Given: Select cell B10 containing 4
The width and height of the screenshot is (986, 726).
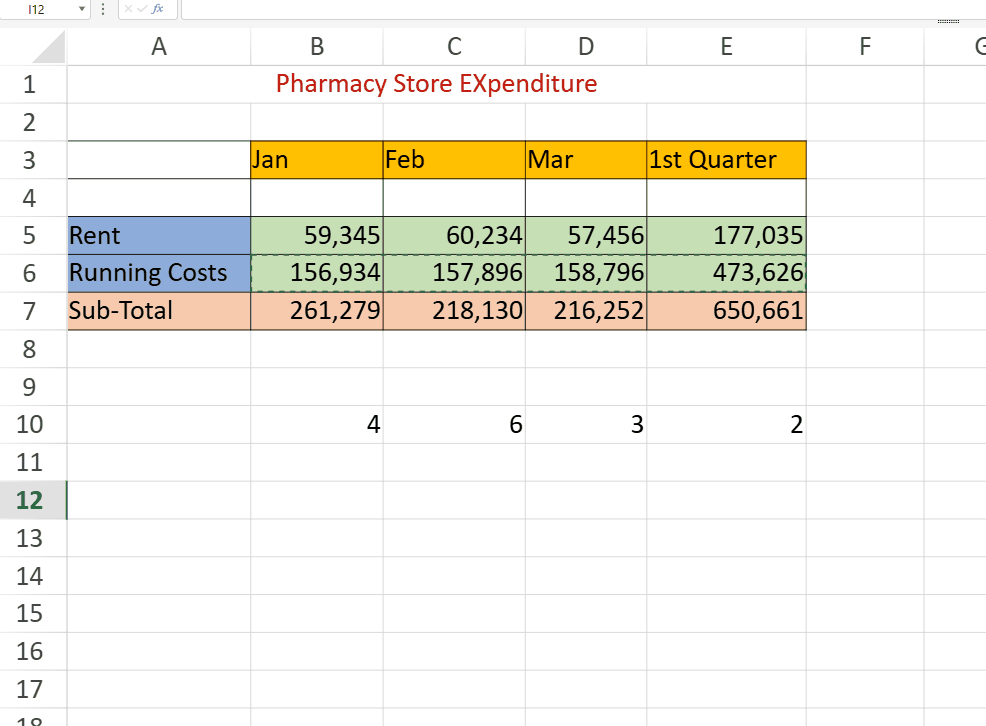Looking at the screenshot, I should coord(317,425).
